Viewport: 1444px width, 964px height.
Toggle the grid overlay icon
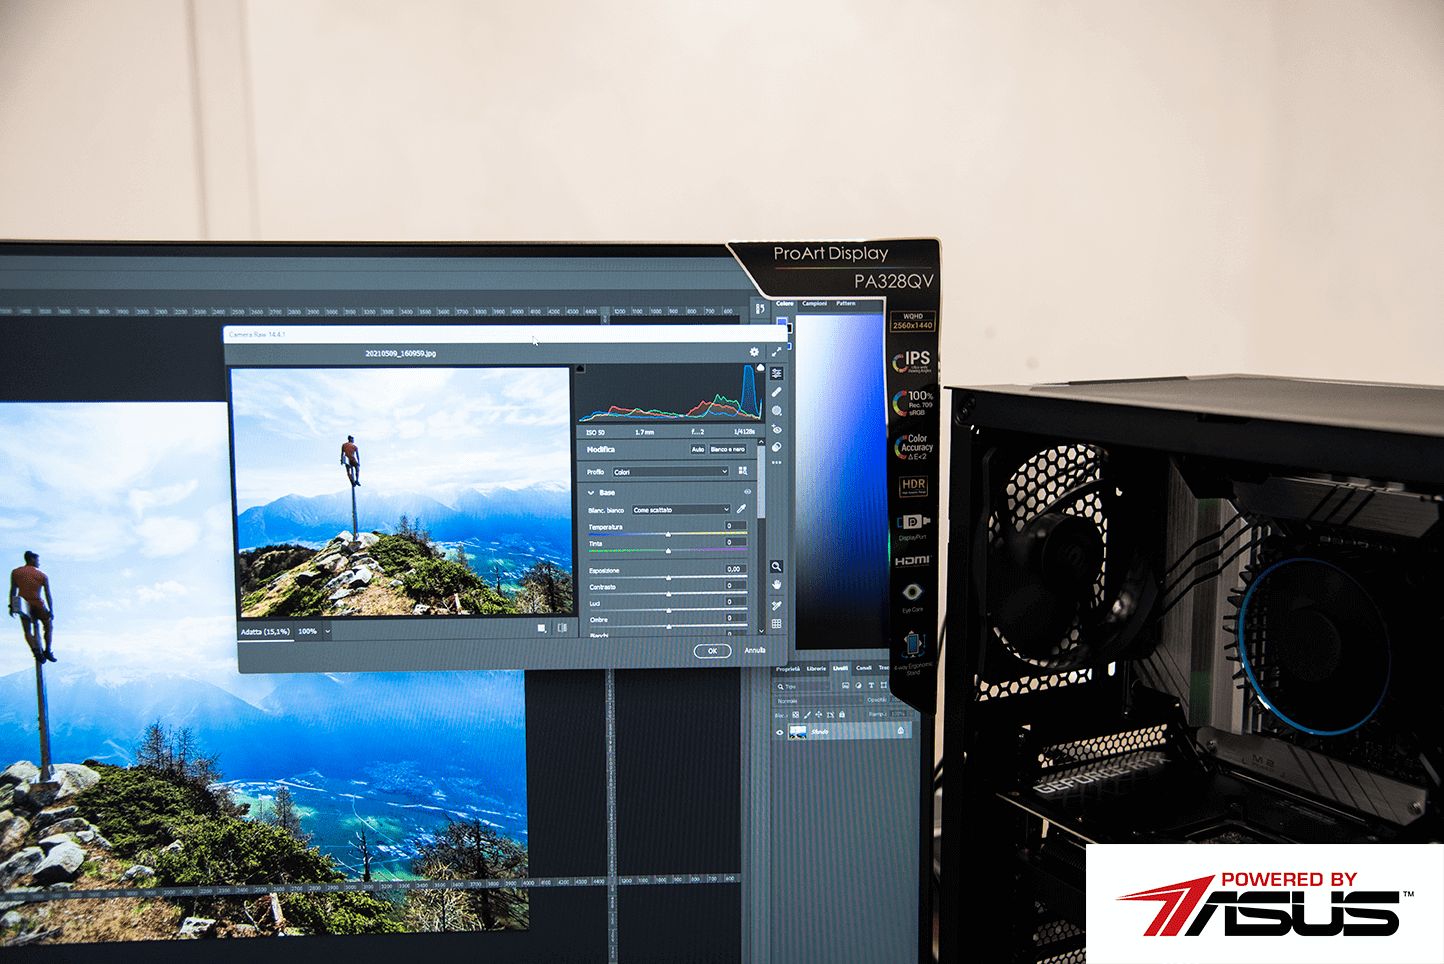pos(776,624)
